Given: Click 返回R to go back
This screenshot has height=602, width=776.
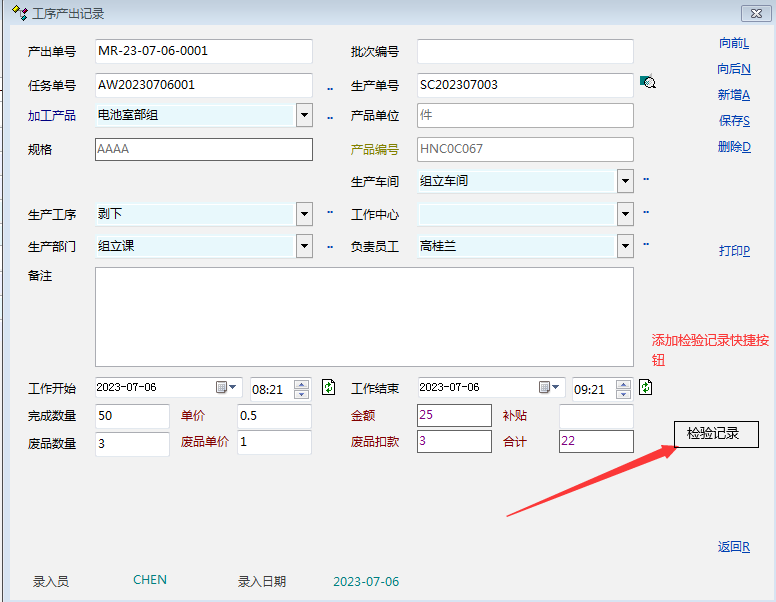Looking at the screenshot, I should click(x=733, y=547).
